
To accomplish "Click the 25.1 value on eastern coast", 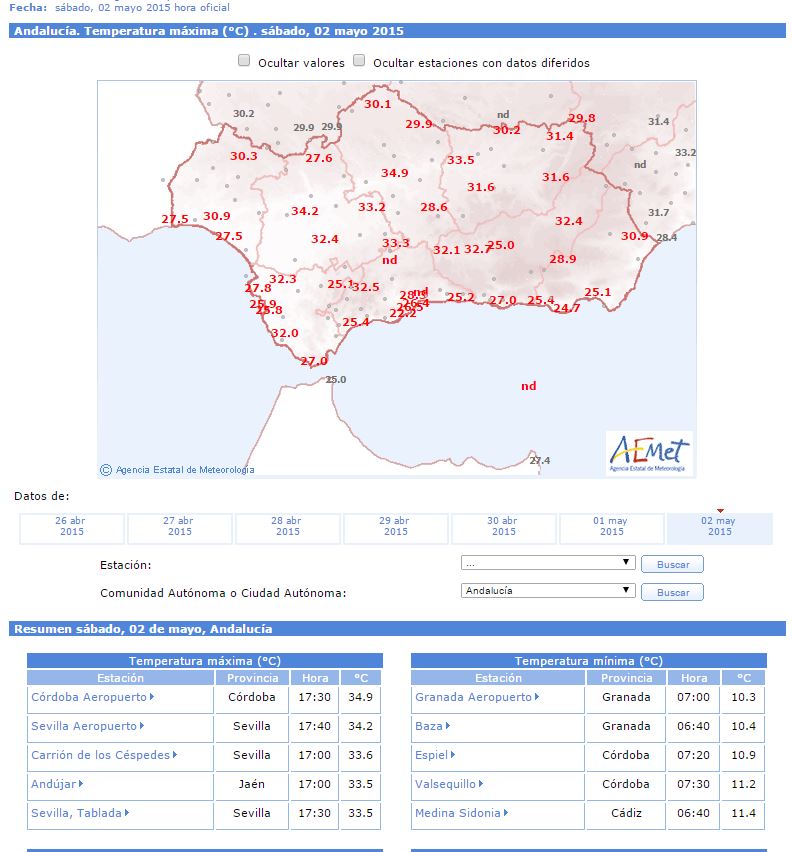I will point(598,292).
